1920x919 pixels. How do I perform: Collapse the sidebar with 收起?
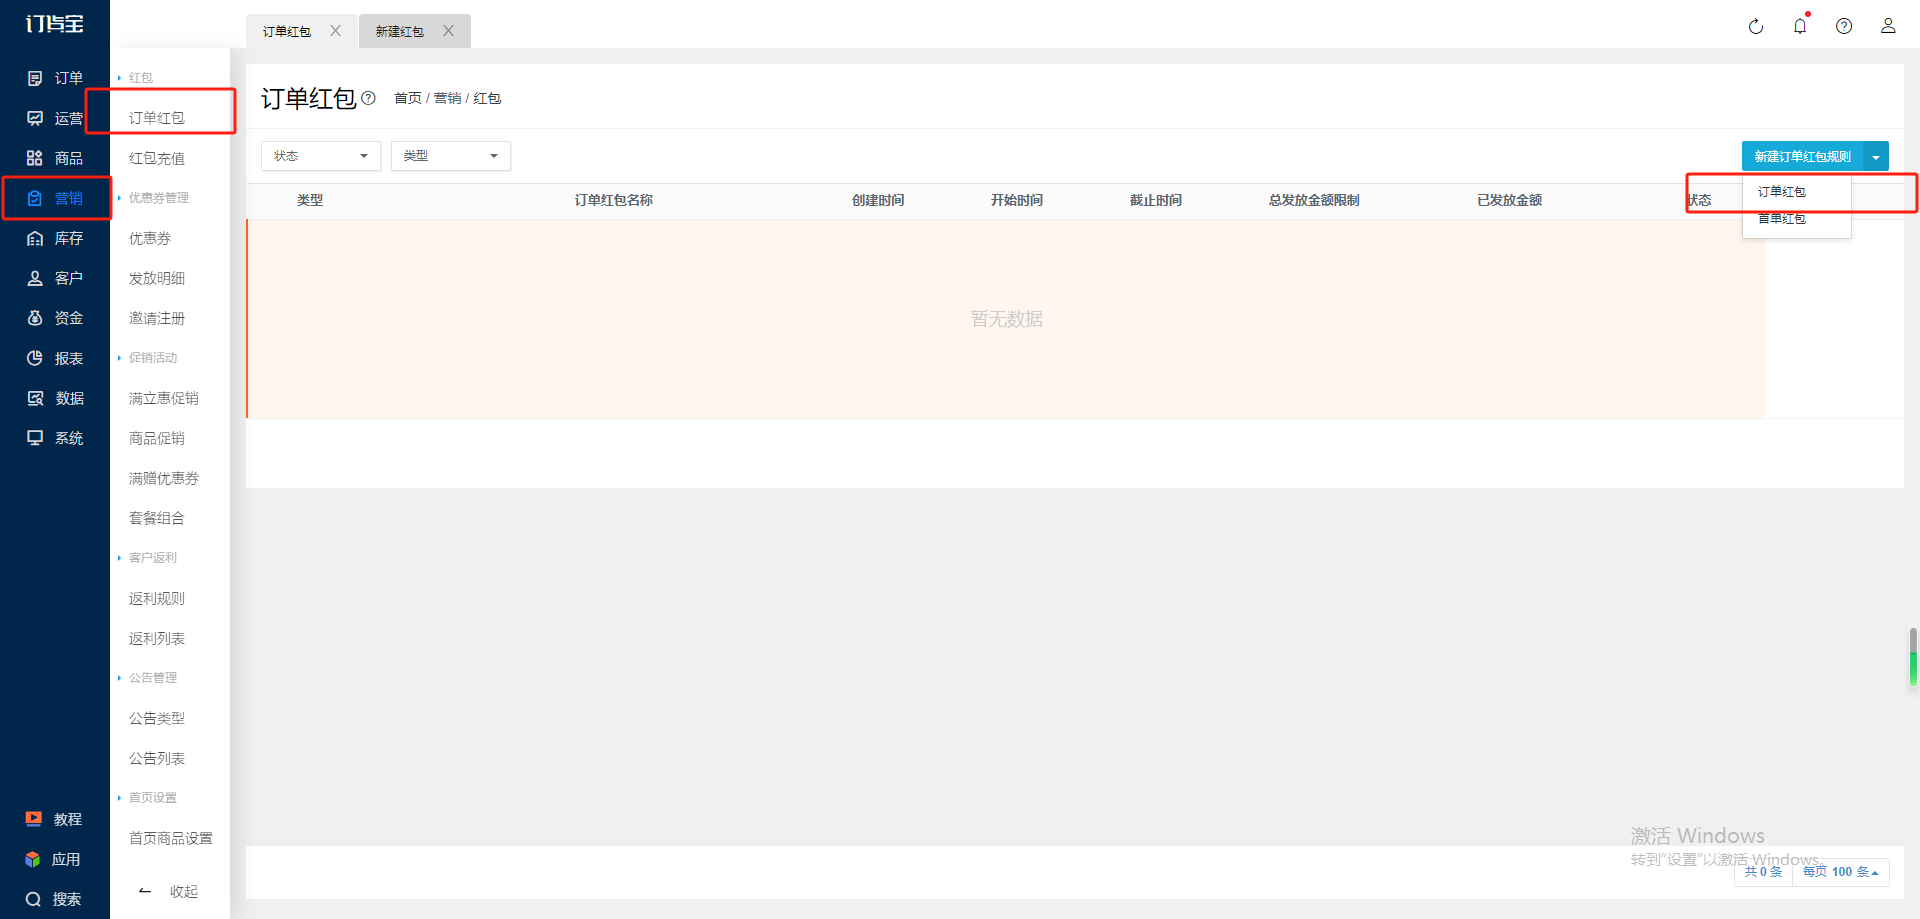tap(169, 891)
